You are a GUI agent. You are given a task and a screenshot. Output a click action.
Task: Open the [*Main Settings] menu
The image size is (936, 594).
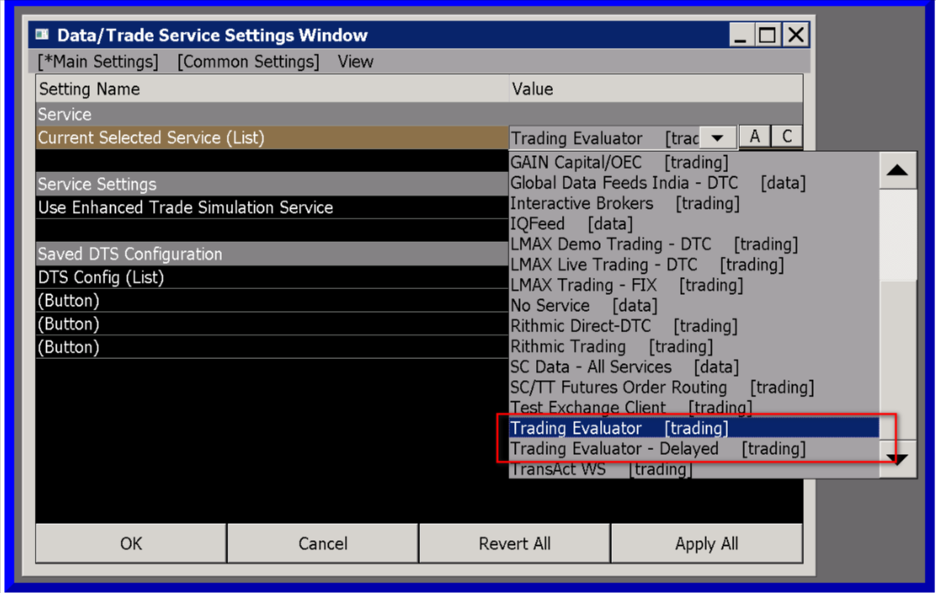(x=98, y=61)
